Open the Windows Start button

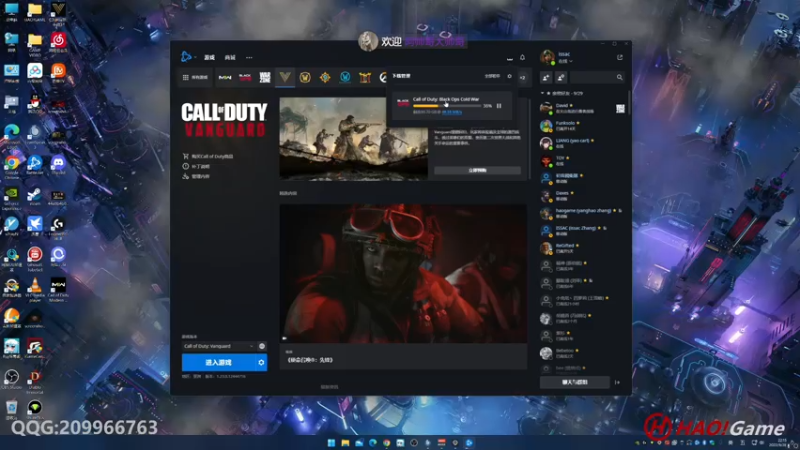[x=331, y=442]
